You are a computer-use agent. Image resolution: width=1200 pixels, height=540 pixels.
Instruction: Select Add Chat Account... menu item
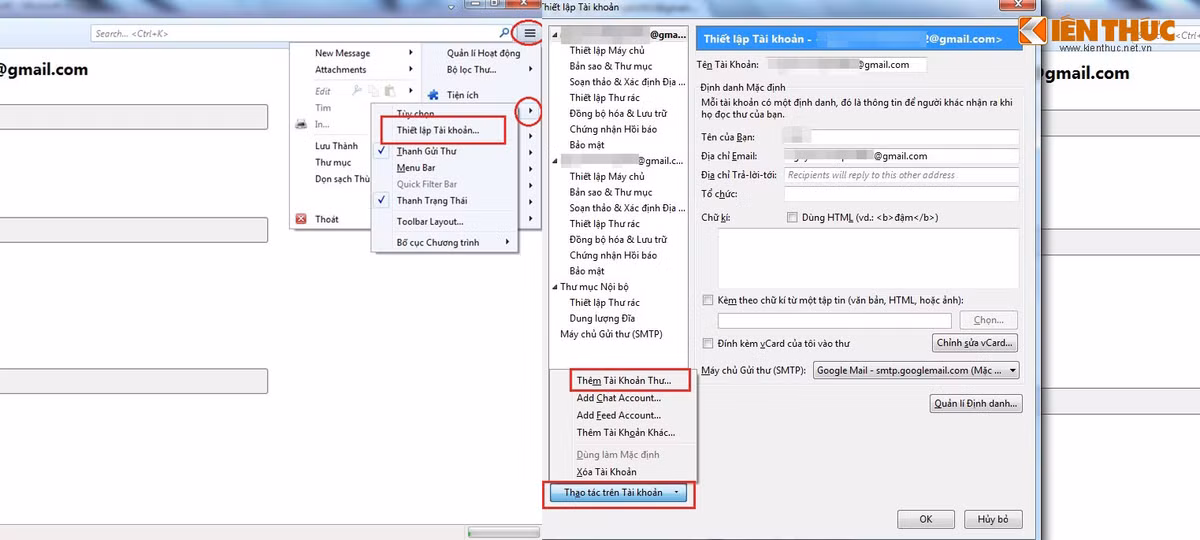point(619,398)
